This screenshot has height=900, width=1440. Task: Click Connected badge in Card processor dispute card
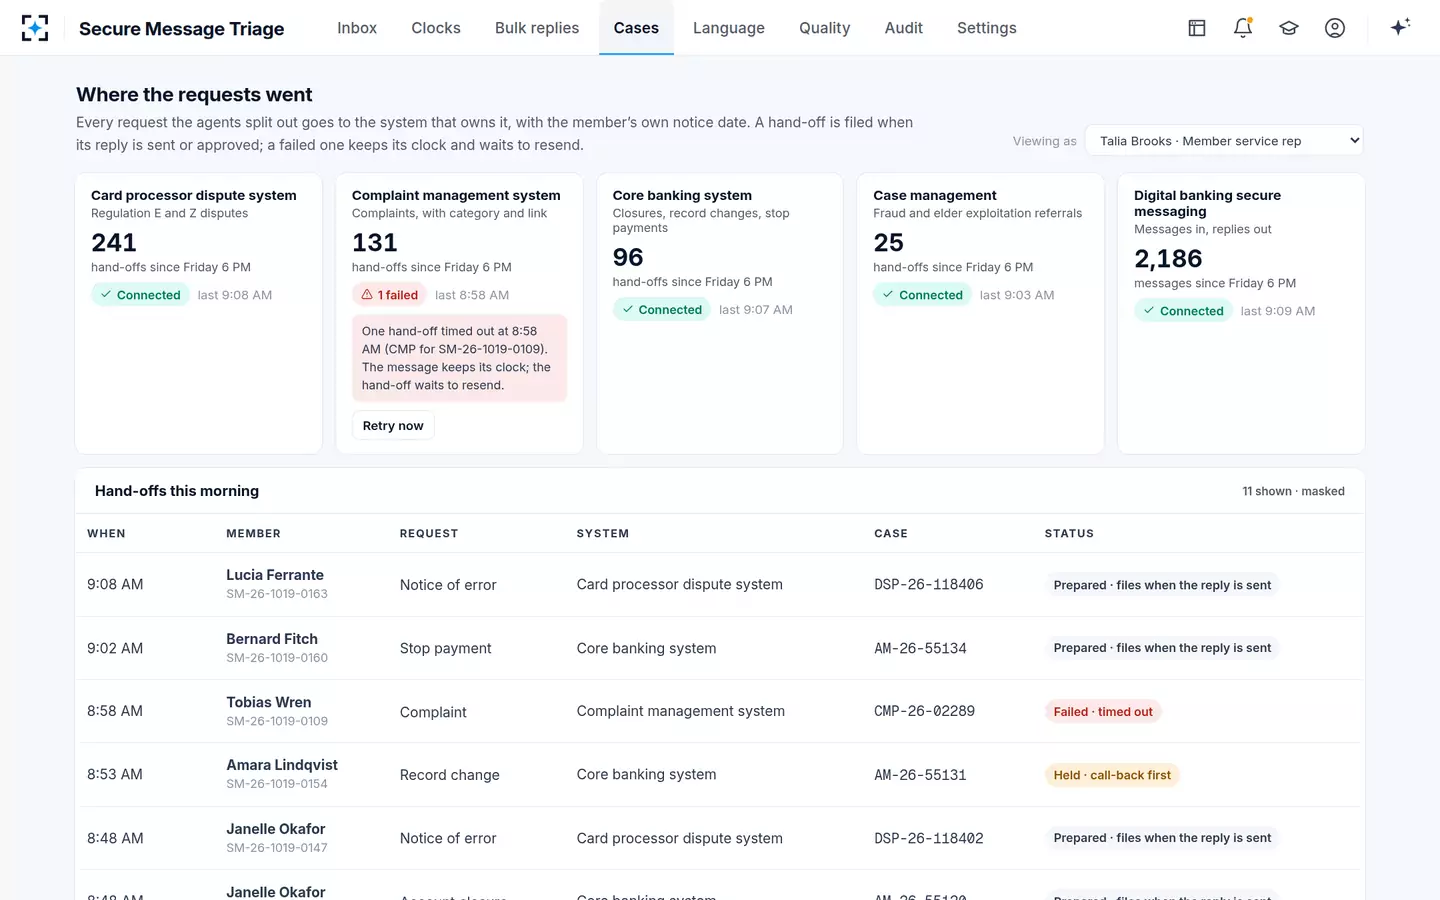tap(140, 295)
